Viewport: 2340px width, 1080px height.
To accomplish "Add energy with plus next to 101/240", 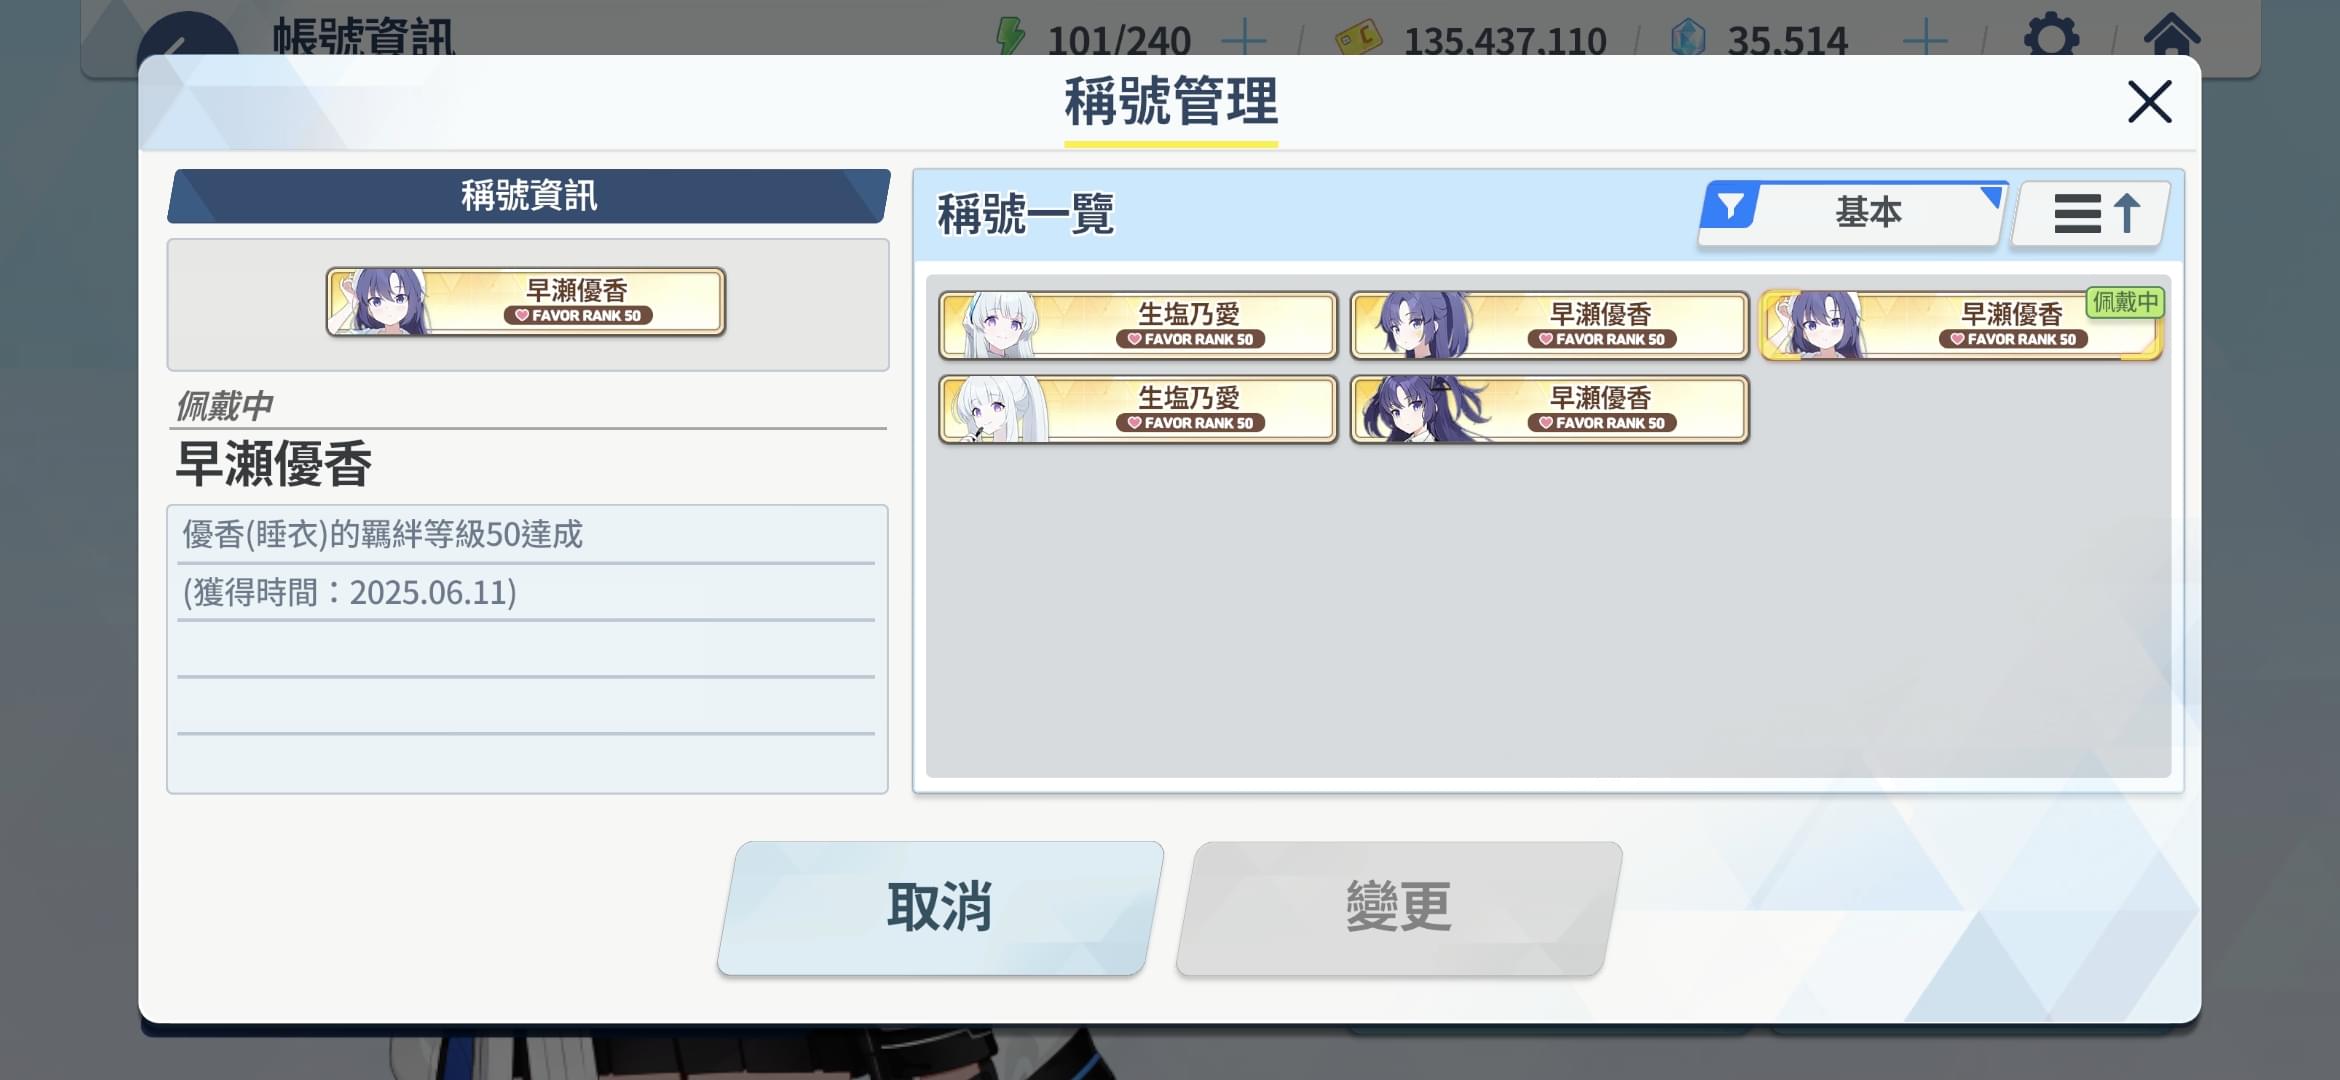I will click(1244, 41).
